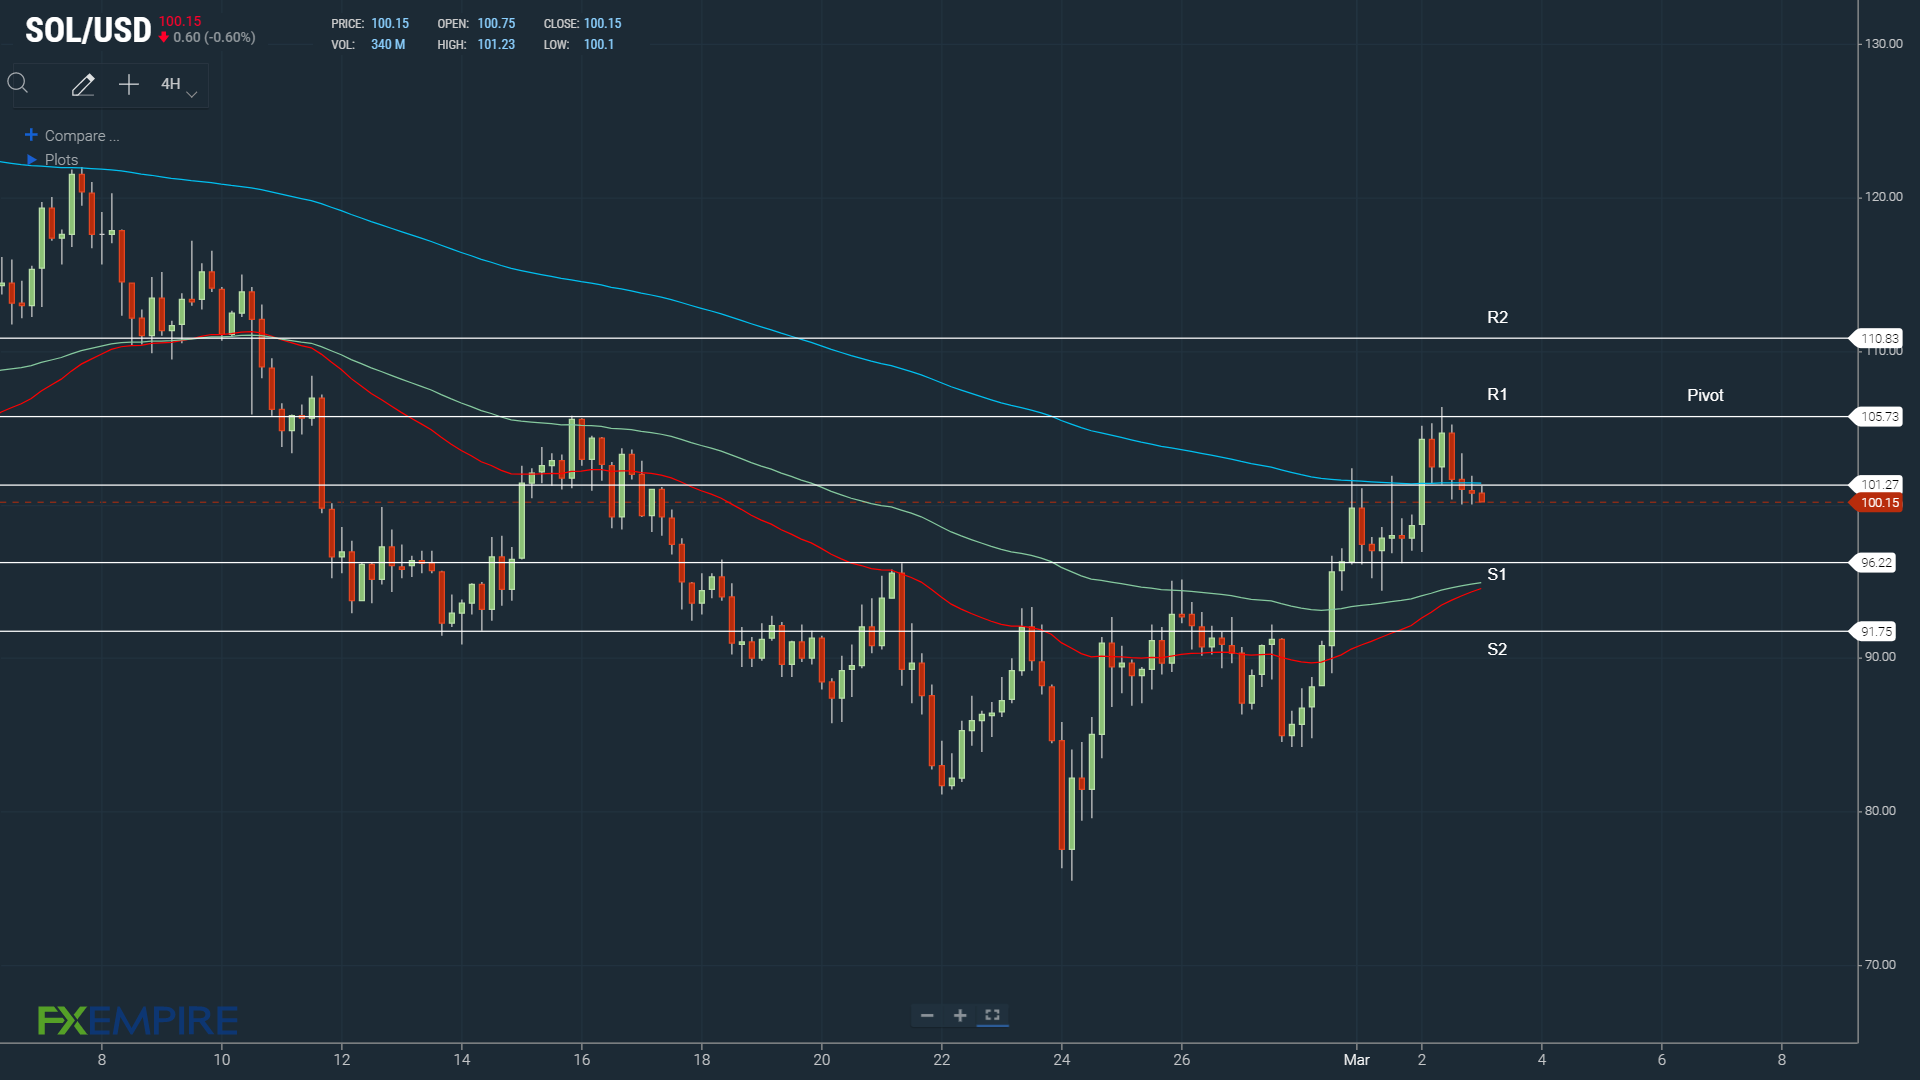Zoom in with the plus button
The image size is (1920, 1080).
(x=960, y=1015)
